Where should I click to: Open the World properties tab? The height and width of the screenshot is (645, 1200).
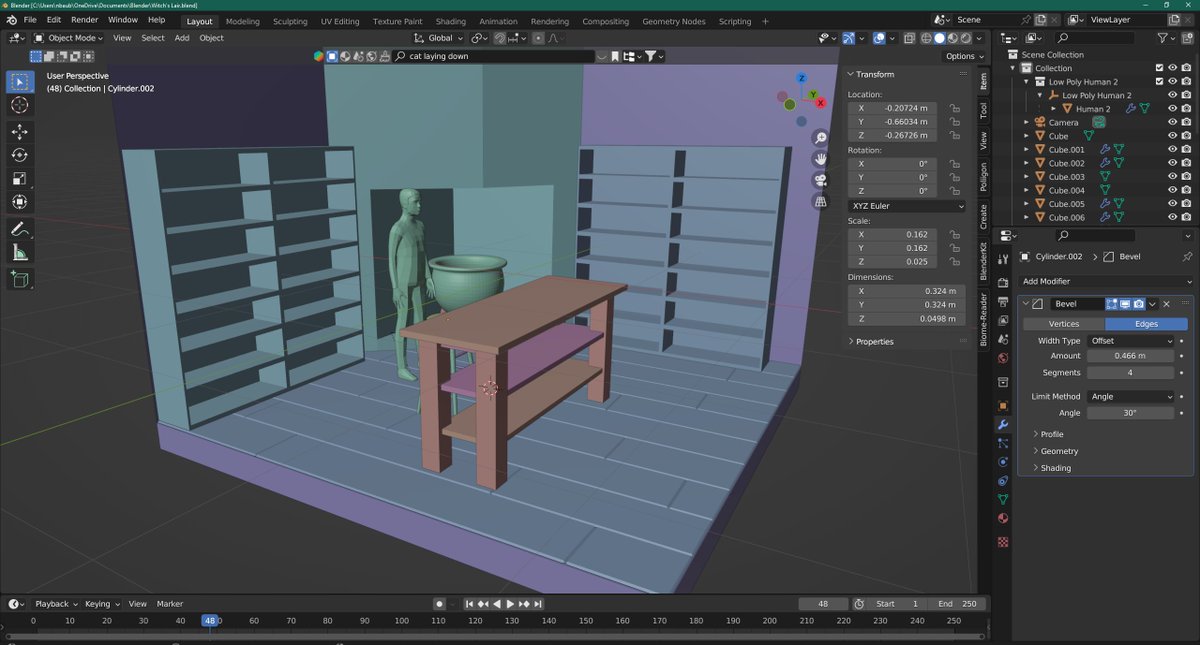click(1003, 357)
